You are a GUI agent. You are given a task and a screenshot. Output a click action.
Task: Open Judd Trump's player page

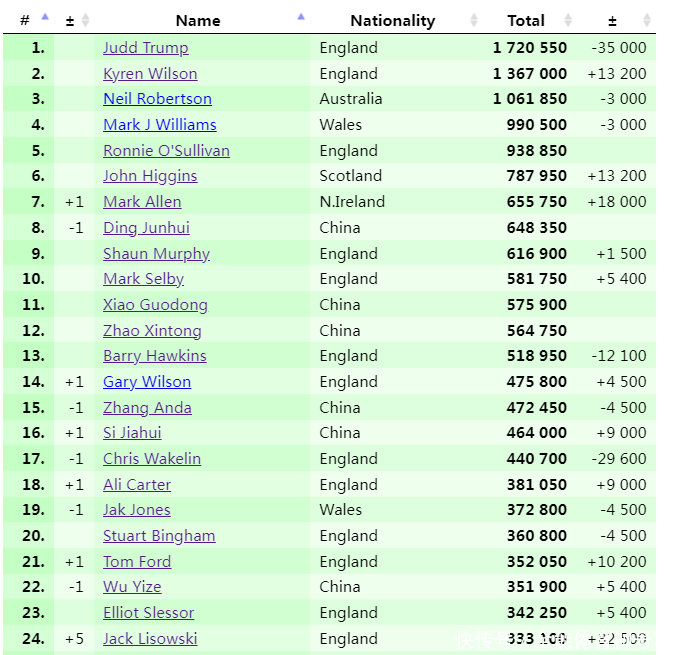coord(145,48)
